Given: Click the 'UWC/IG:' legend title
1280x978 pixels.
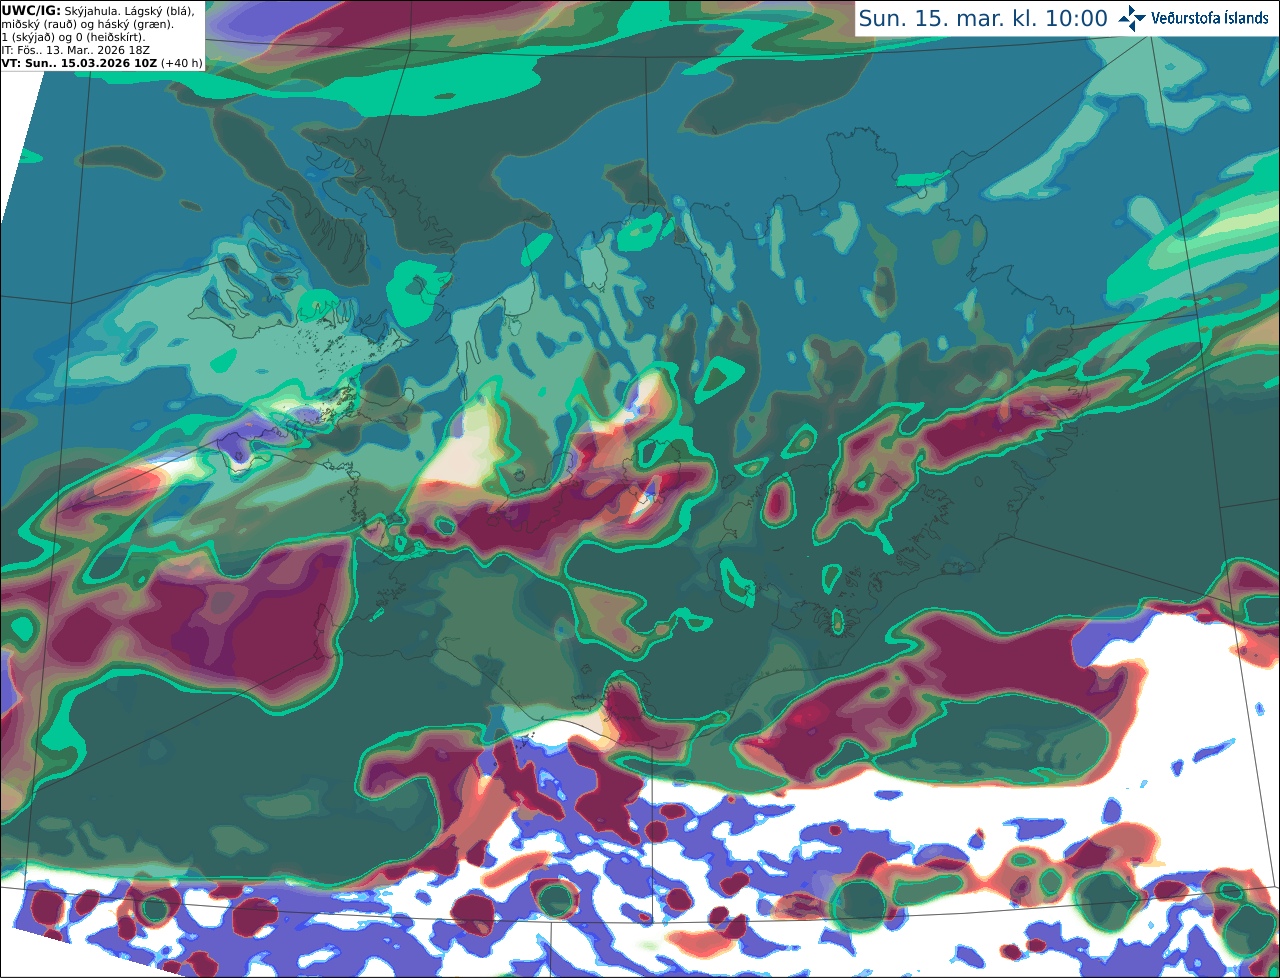Looking at the screenshot, I should 31,11.
